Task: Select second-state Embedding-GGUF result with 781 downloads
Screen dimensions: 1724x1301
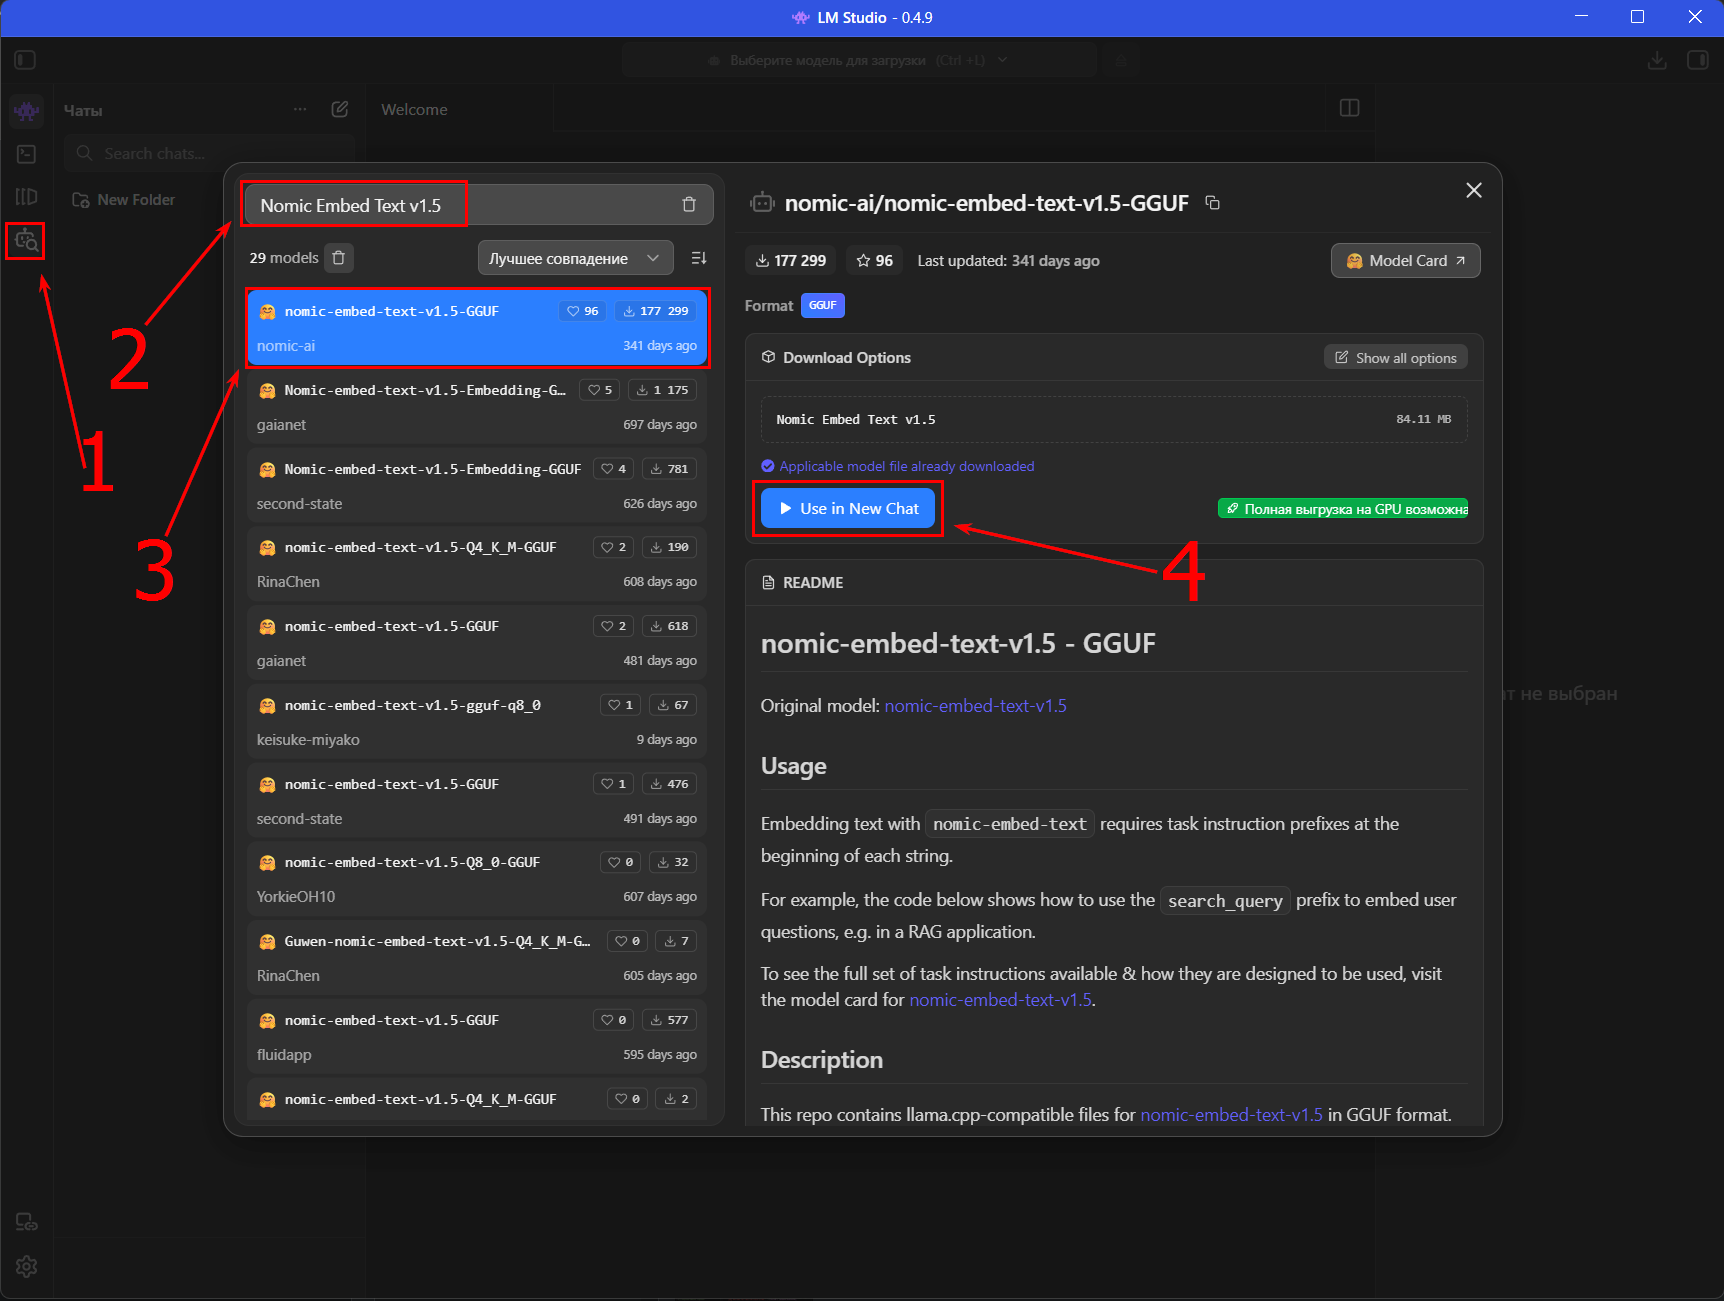Action: pyautogui.click(x=476, y=486)
